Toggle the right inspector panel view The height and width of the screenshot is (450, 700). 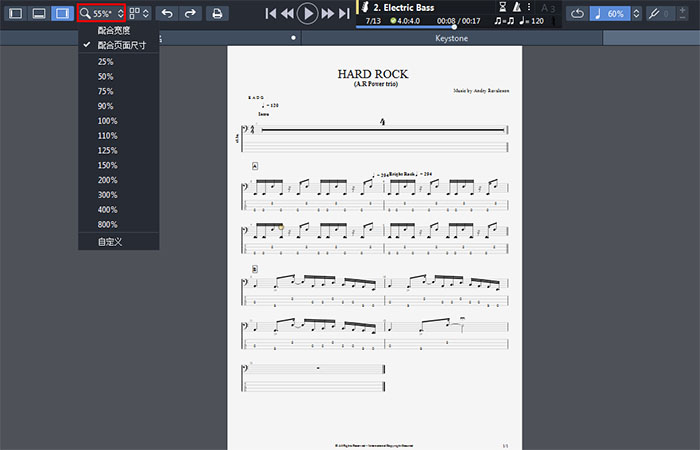[x=62, y=14]
